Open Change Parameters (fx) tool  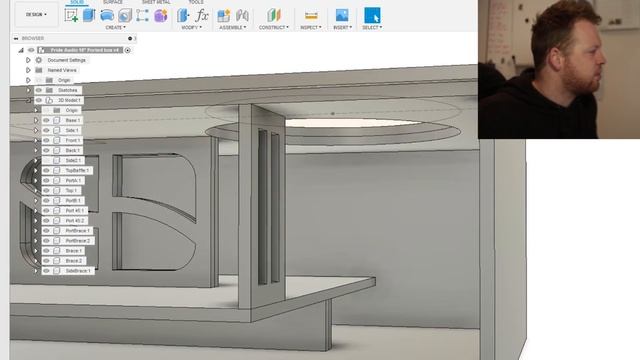pyautogui.click(x=202, y=16)
